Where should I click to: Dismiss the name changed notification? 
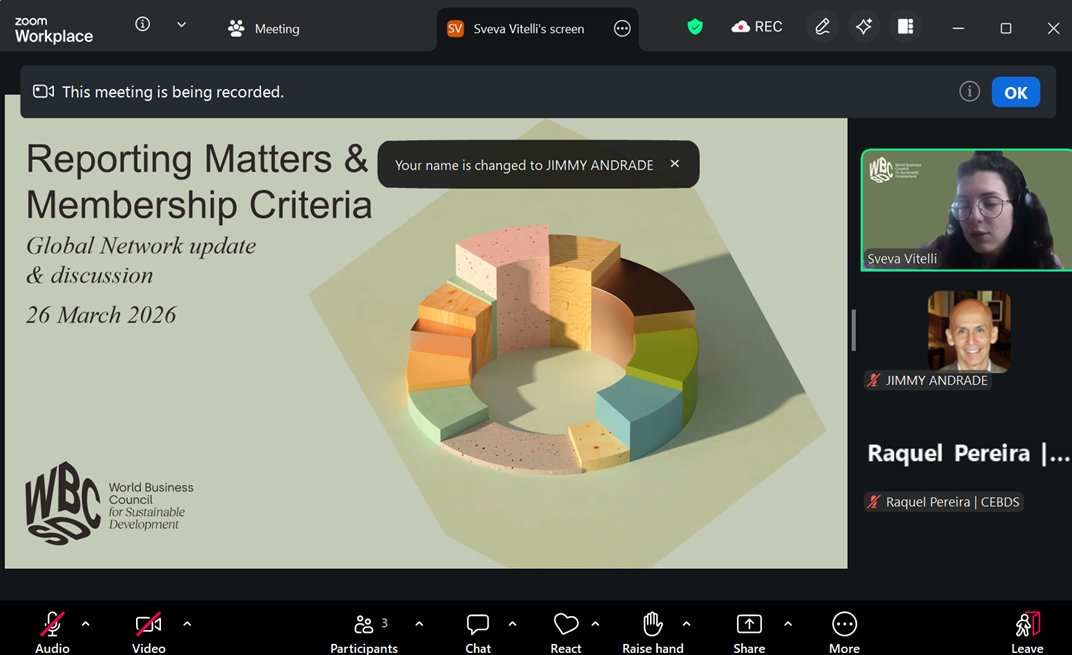675,163
